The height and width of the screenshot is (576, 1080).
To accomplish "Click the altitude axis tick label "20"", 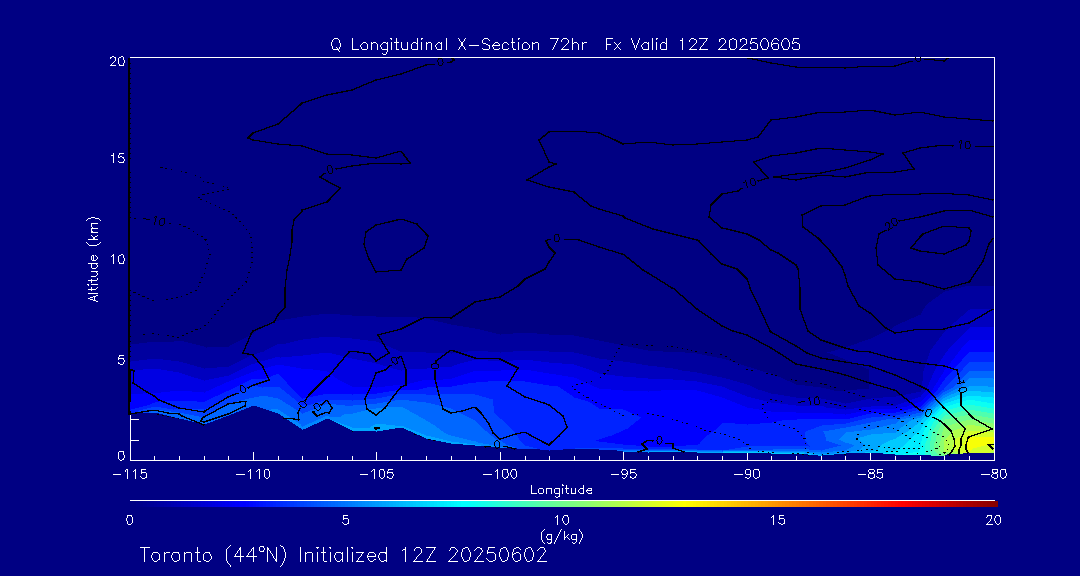I will pyautogui.click(x=116, y=61).
